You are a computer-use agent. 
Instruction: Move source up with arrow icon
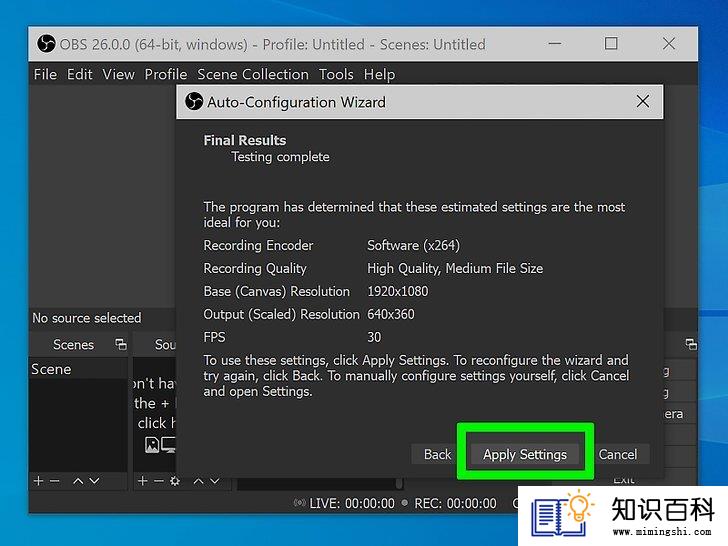pyautogui.click(x=198, y=481)
